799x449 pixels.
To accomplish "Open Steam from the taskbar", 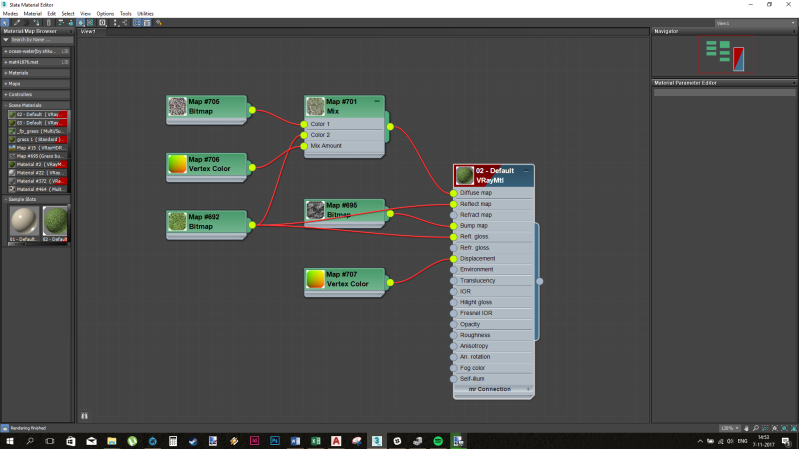I will click(x=192, y=440).
